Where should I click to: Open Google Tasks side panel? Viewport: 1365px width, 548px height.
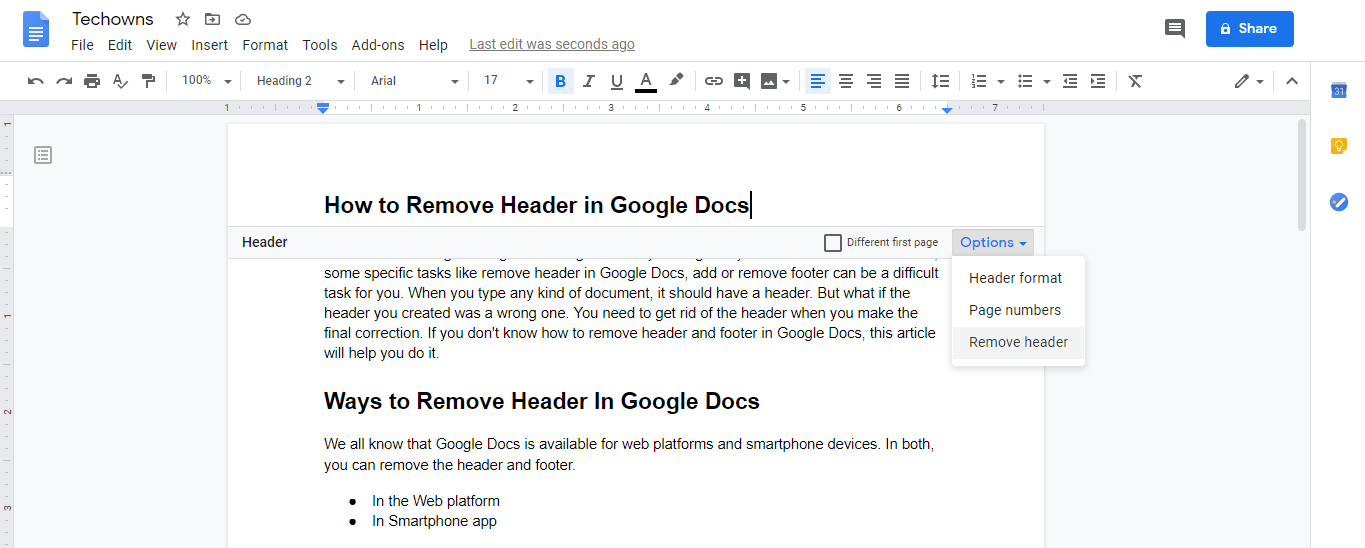pos(1339,202)
